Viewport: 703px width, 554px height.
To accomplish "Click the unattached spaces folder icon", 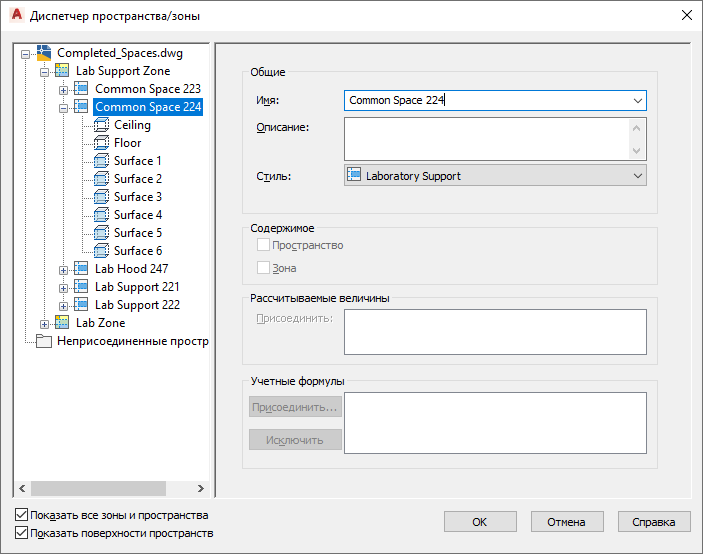I will (x=43, y=341).
